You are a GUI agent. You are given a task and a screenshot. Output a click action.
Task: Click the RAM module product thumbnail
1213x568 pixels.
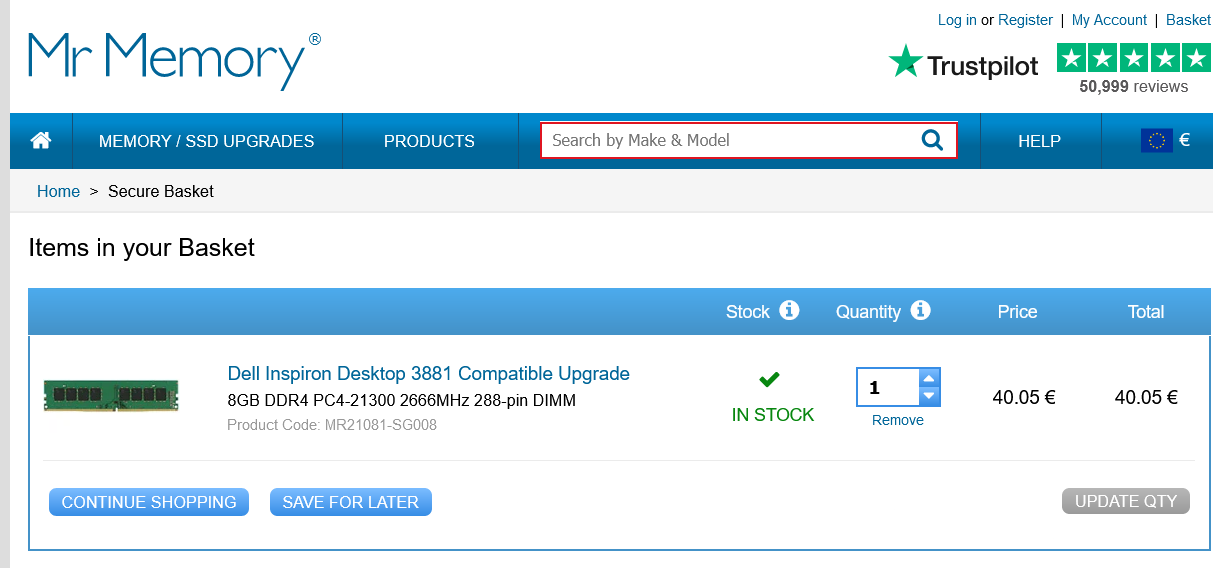(111, 395)
